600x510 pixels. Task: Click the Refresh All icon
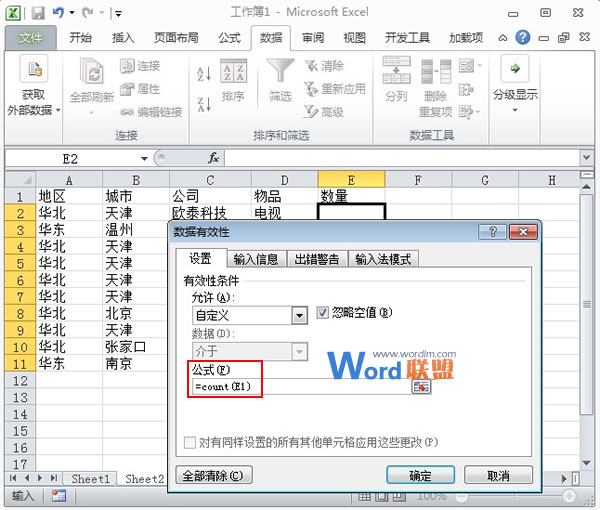[x=92, y=70]
